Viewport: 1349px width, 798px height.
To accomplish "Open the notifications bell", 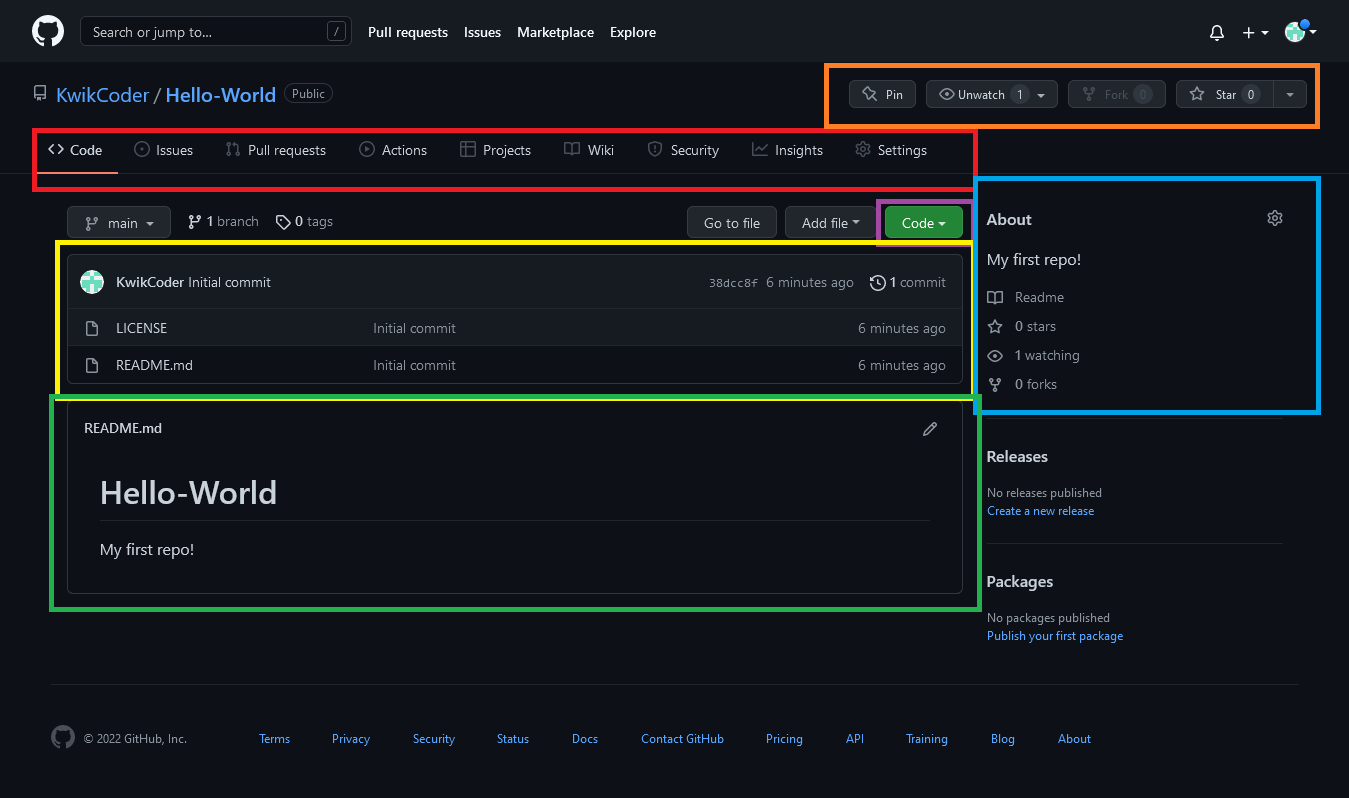I will (x=1217, y=33).
